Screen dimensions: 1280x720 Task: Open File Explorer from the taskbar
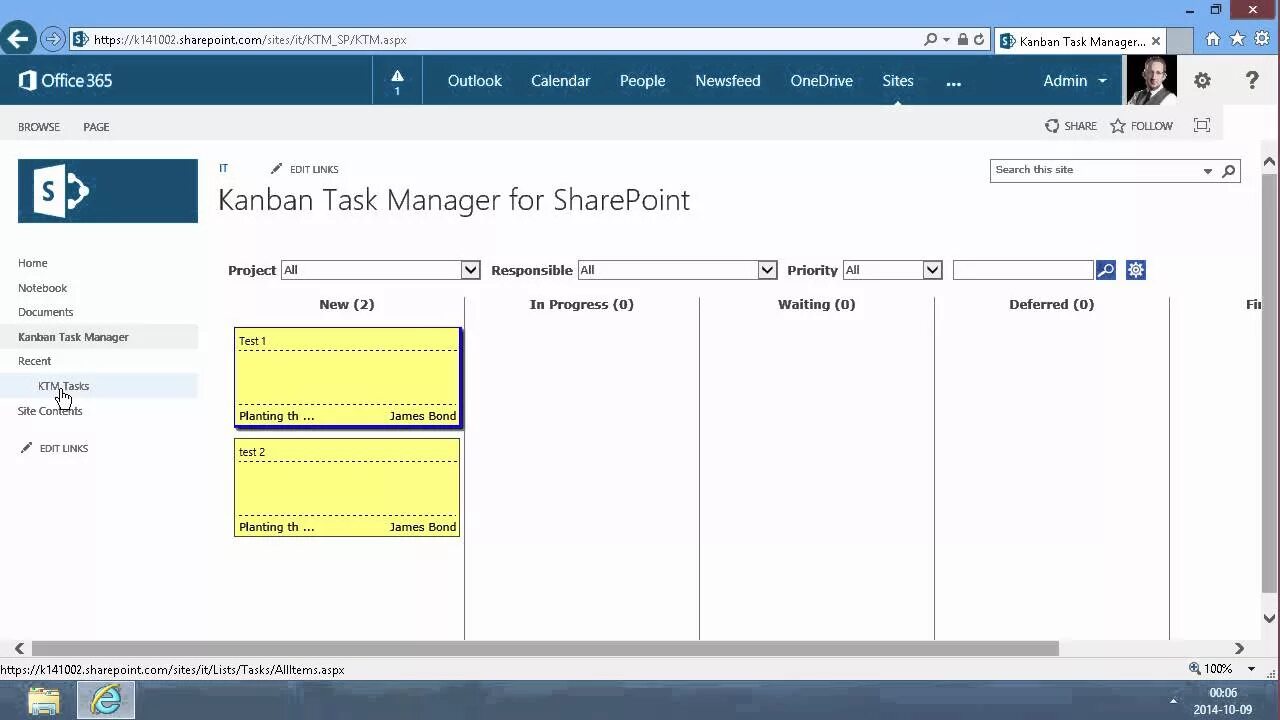[43, 700]
